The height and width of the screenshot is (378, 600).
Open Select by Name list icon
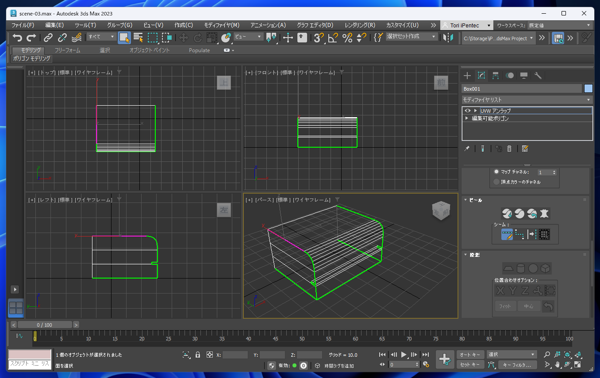click(x=138, y=37)
